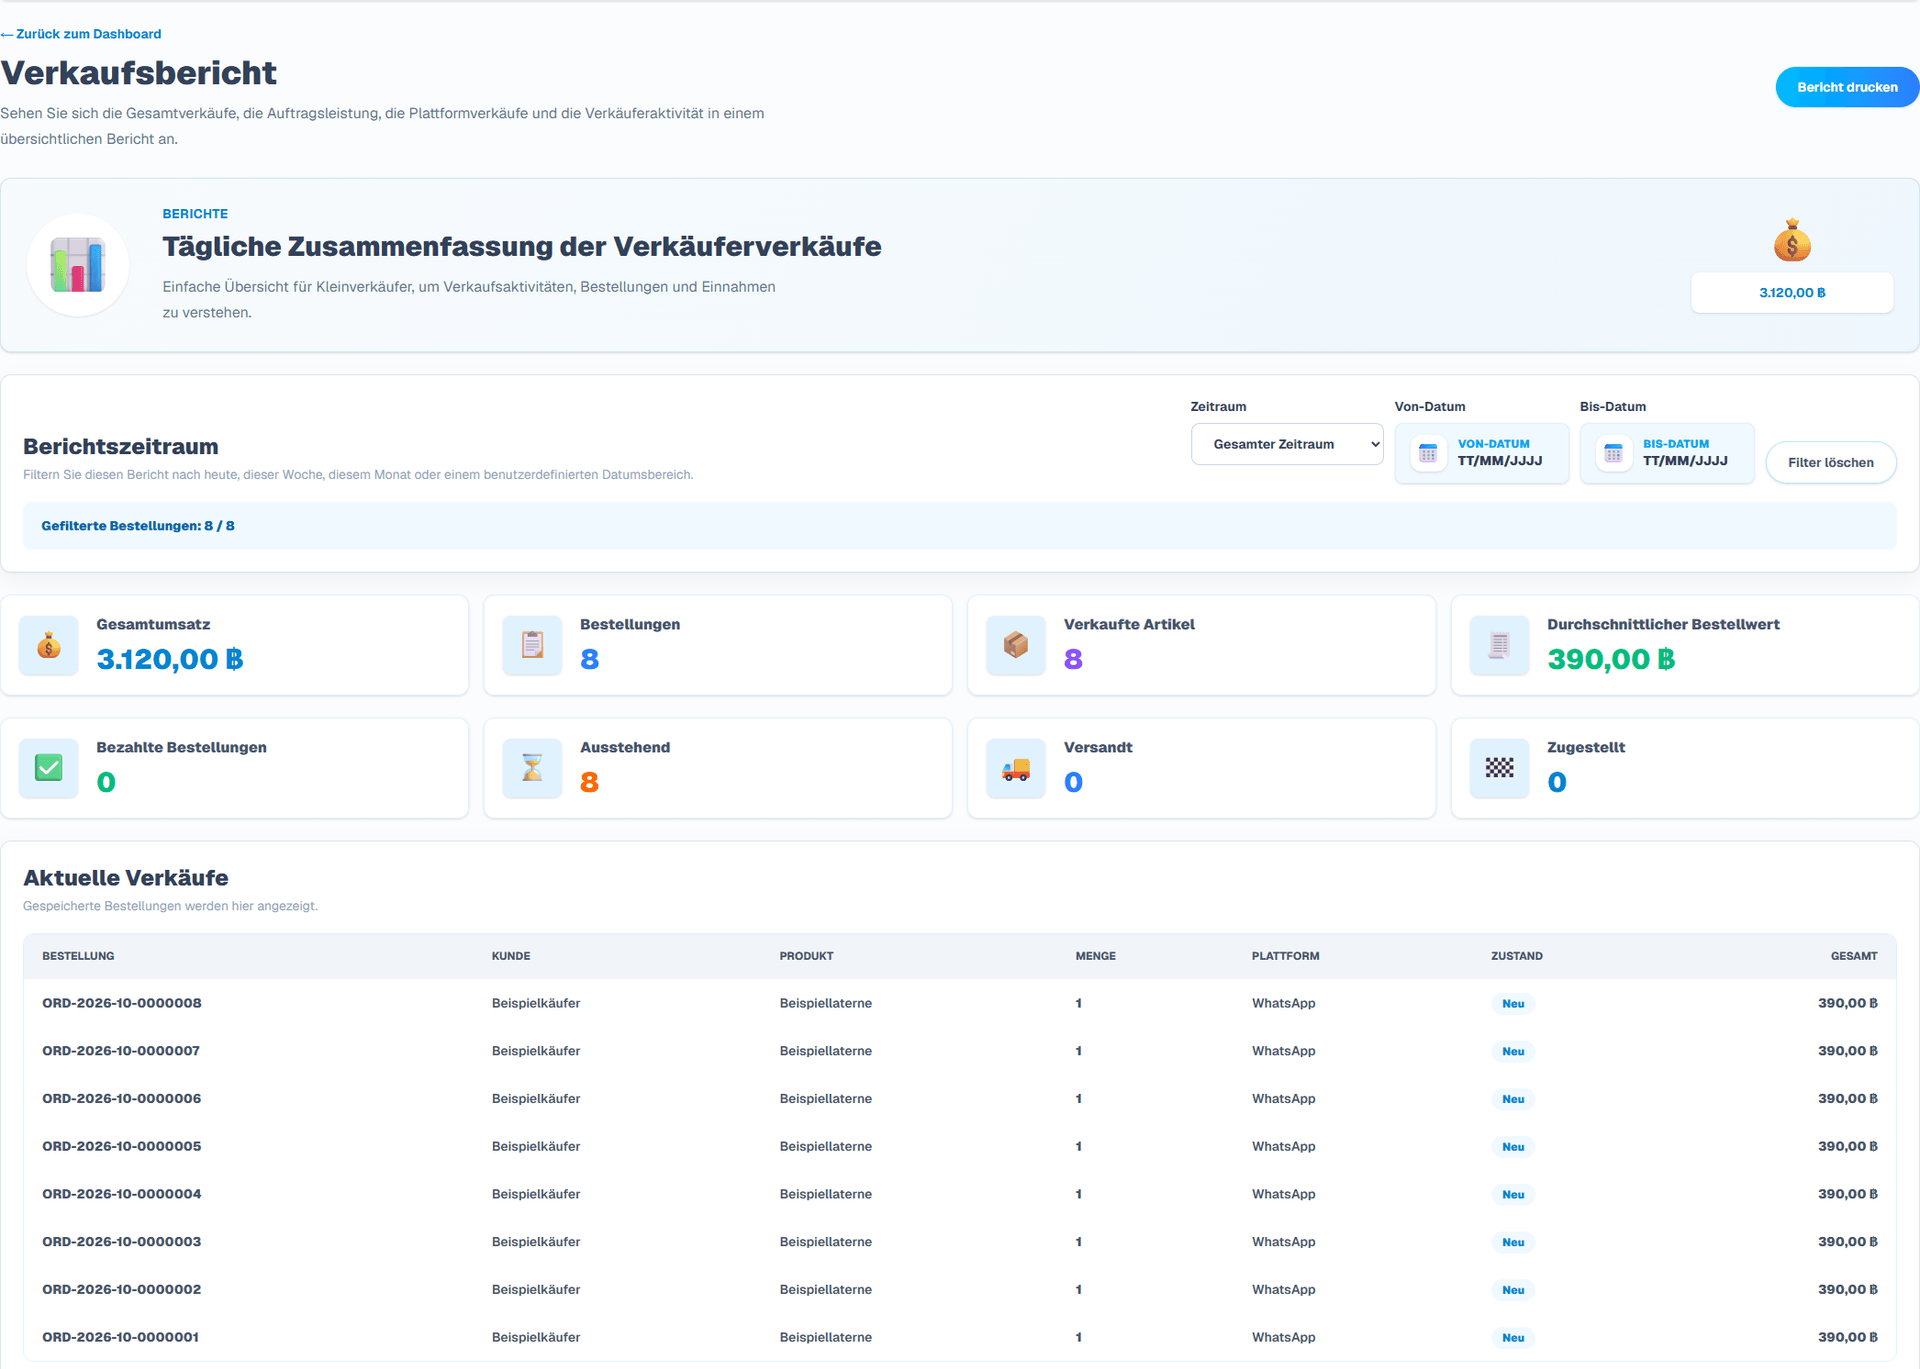Click the bar chart report icon

point(78,265)
